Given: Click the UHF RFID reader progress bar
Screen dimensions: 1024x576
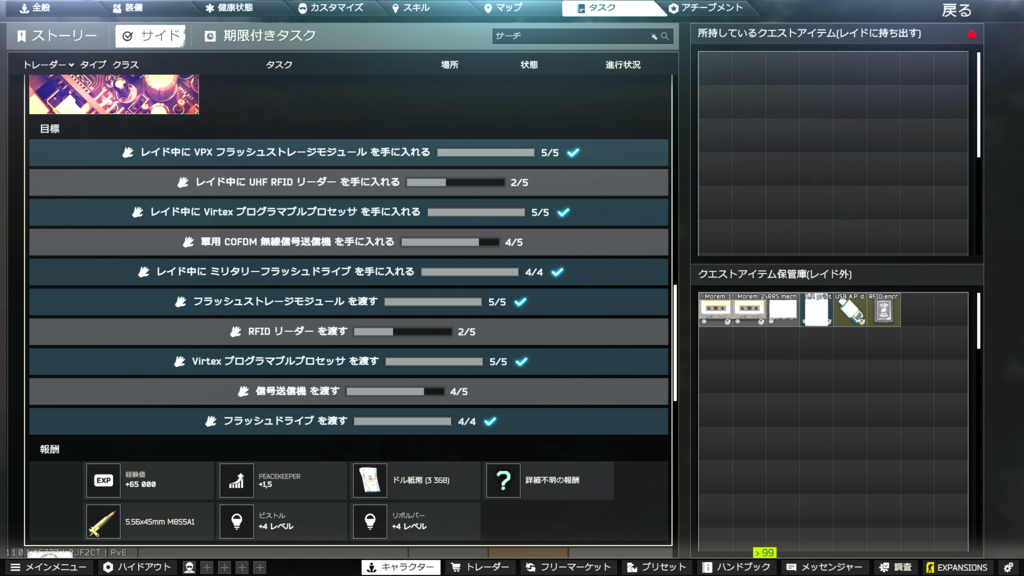Looking at the screenshot, I should 455,182.
